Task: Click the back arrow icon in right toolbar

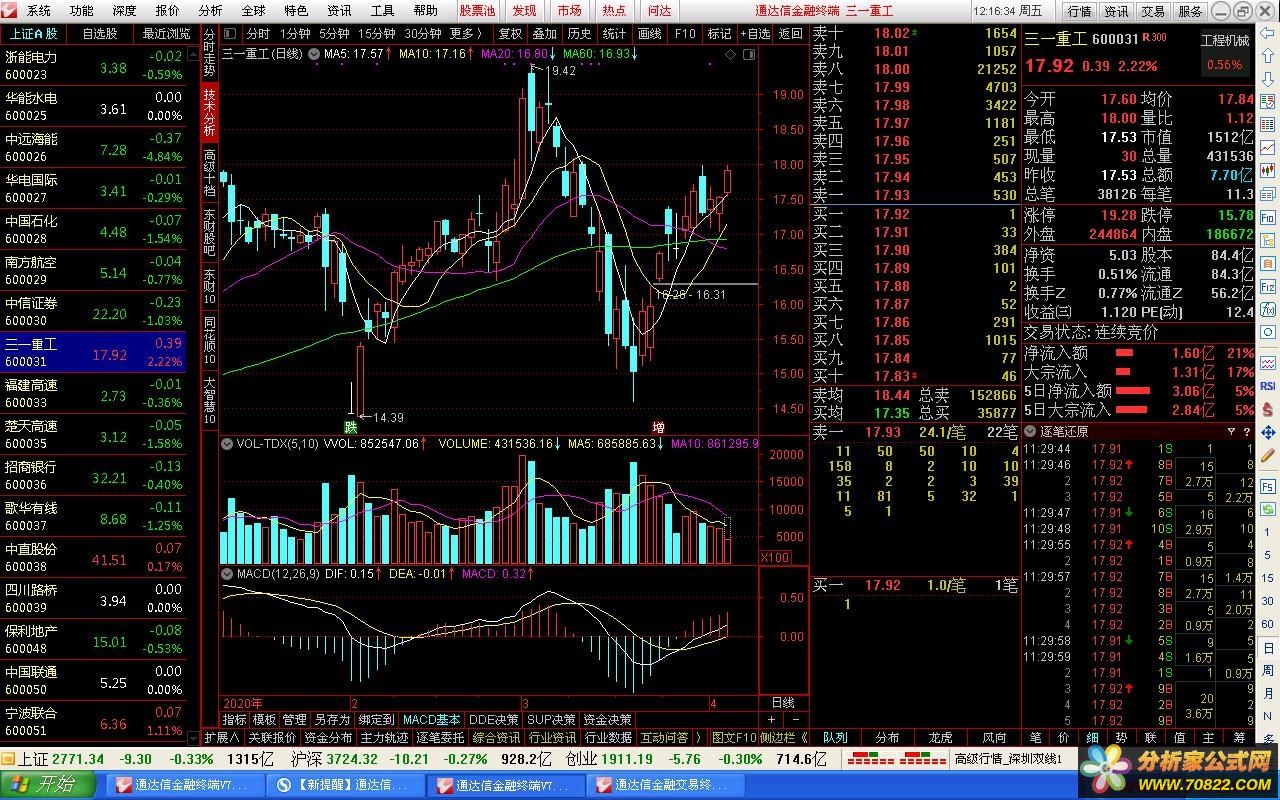Action: [x=1267, y=34]
